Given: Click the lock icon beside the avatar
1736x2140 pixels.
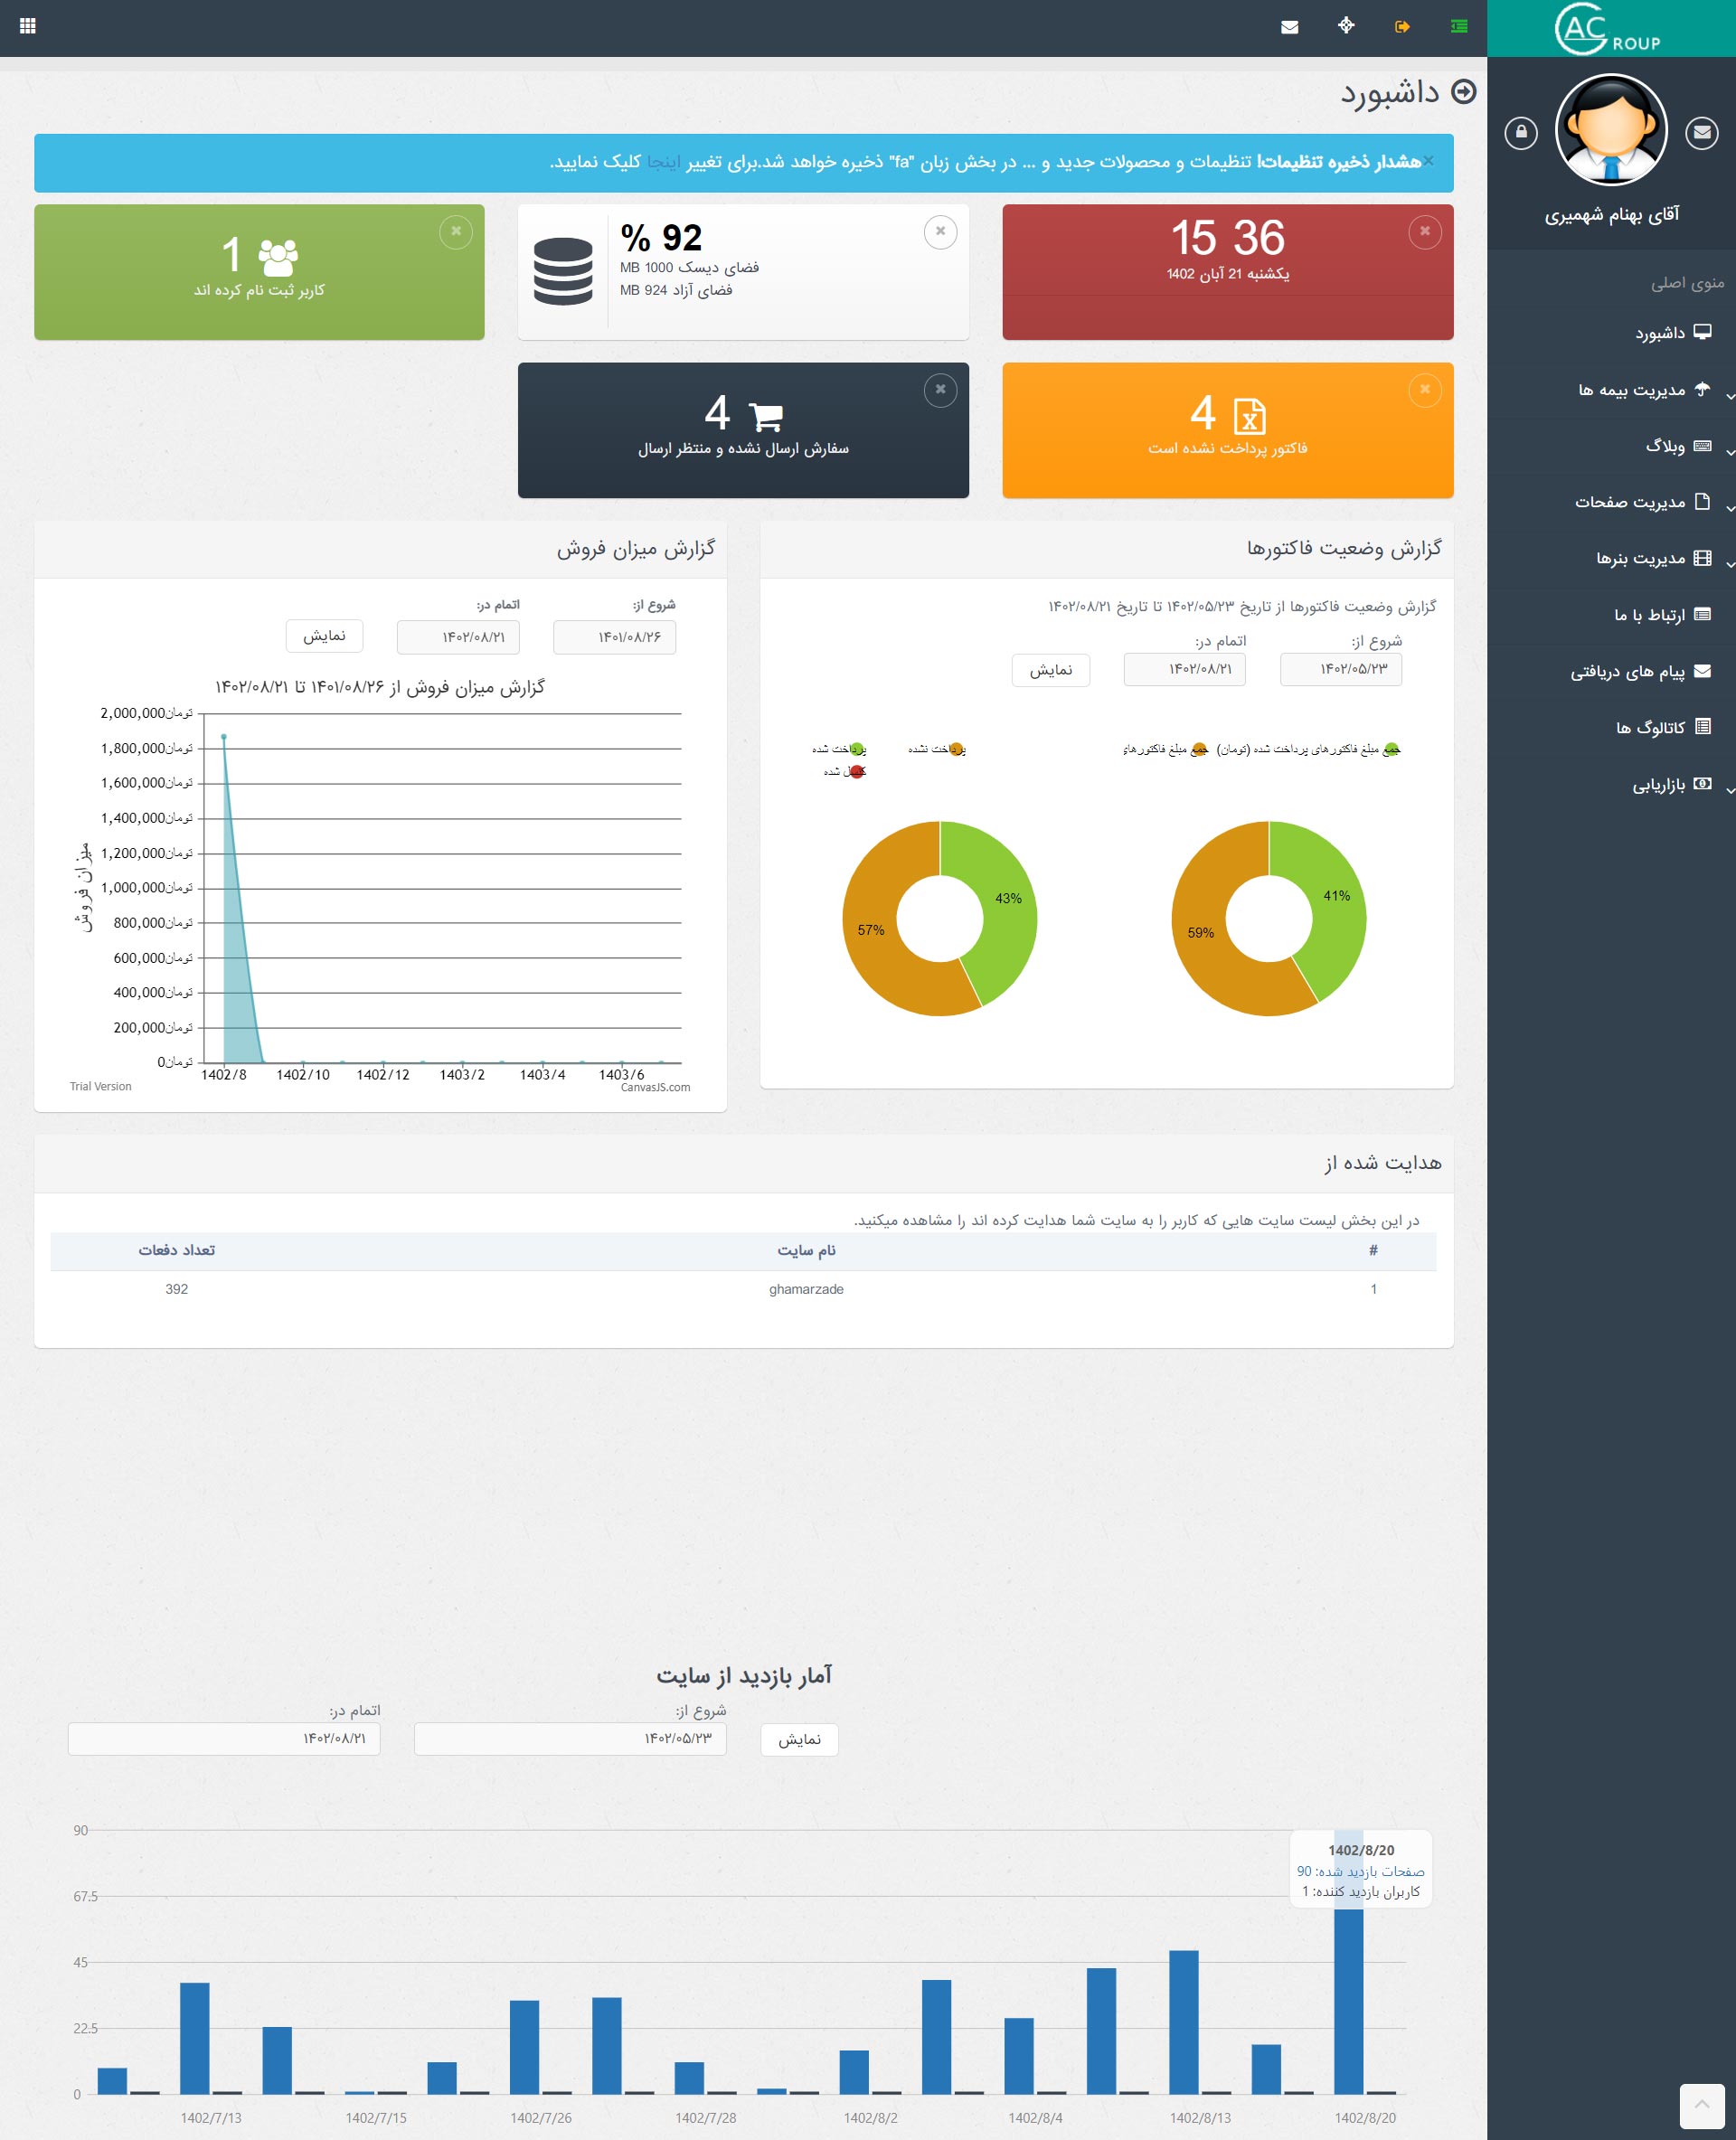Looking at the screenshot, I should tap(1521, 132).
